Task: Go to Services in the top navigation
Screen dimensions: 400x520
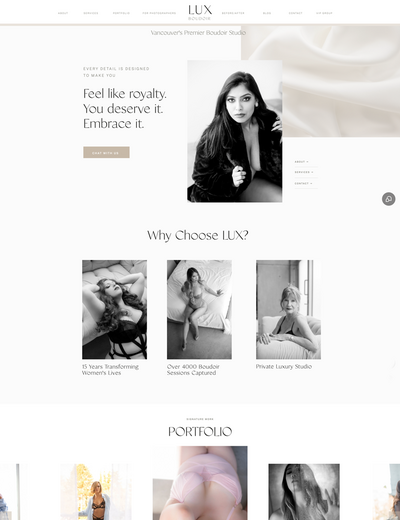Action: coord(91,13)
